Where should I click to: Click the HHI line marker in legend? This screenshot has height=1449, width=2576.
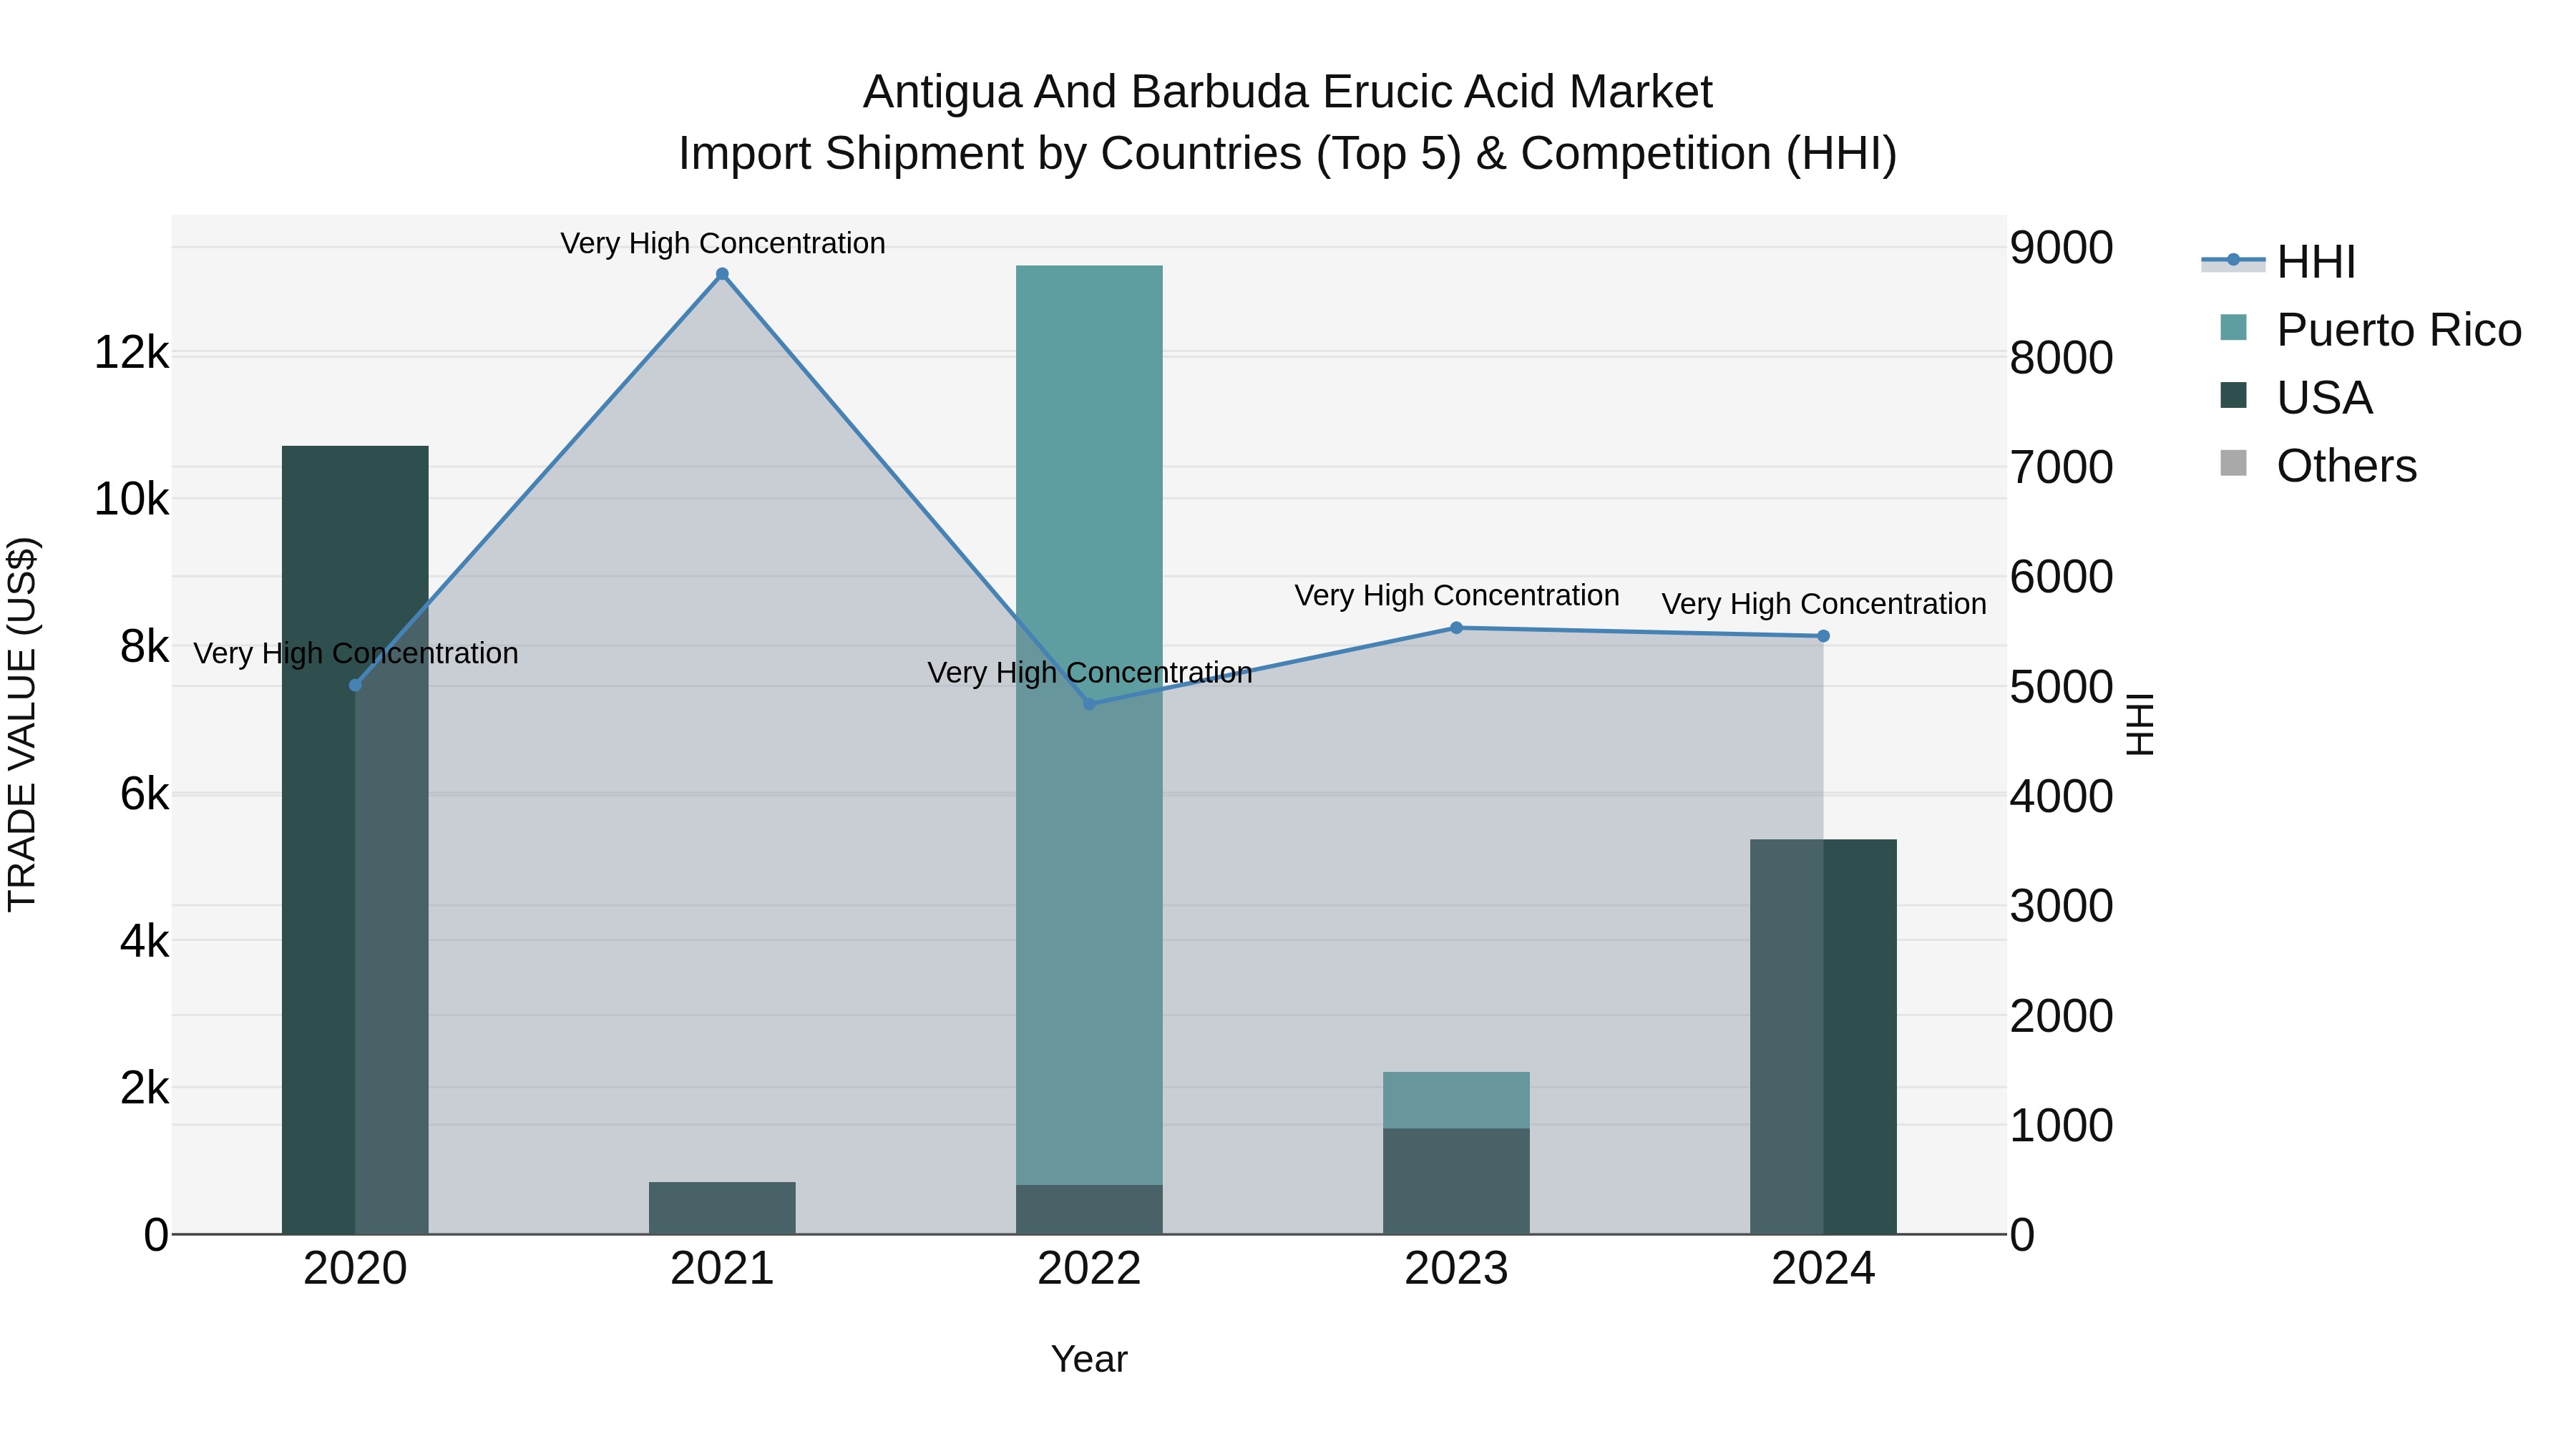[2233, 260]
